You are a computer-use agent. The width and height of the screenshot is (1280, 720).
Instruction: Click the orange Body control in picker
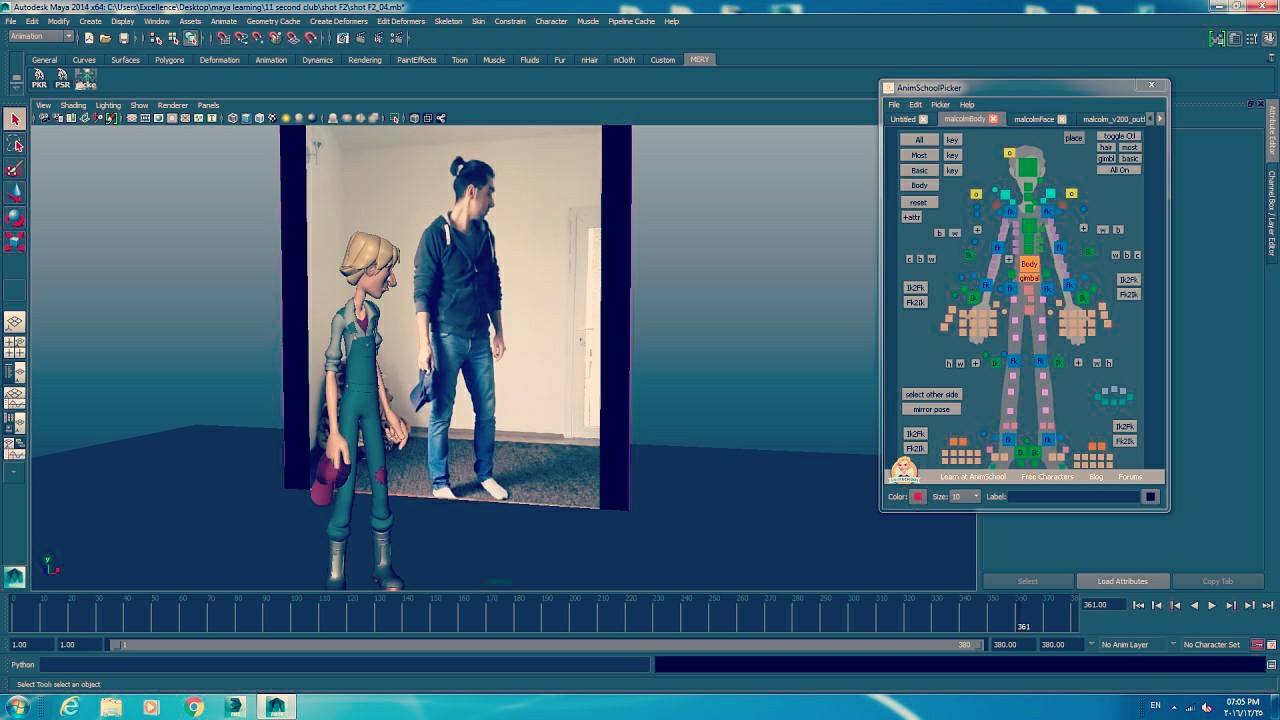pyautogui.click(x=1029, y=264)
